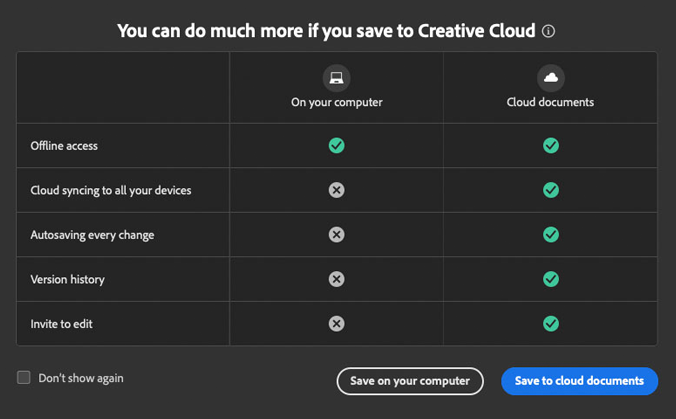Click the 'Version history' row label
The image size is (676, 419).
coord(67,280)
